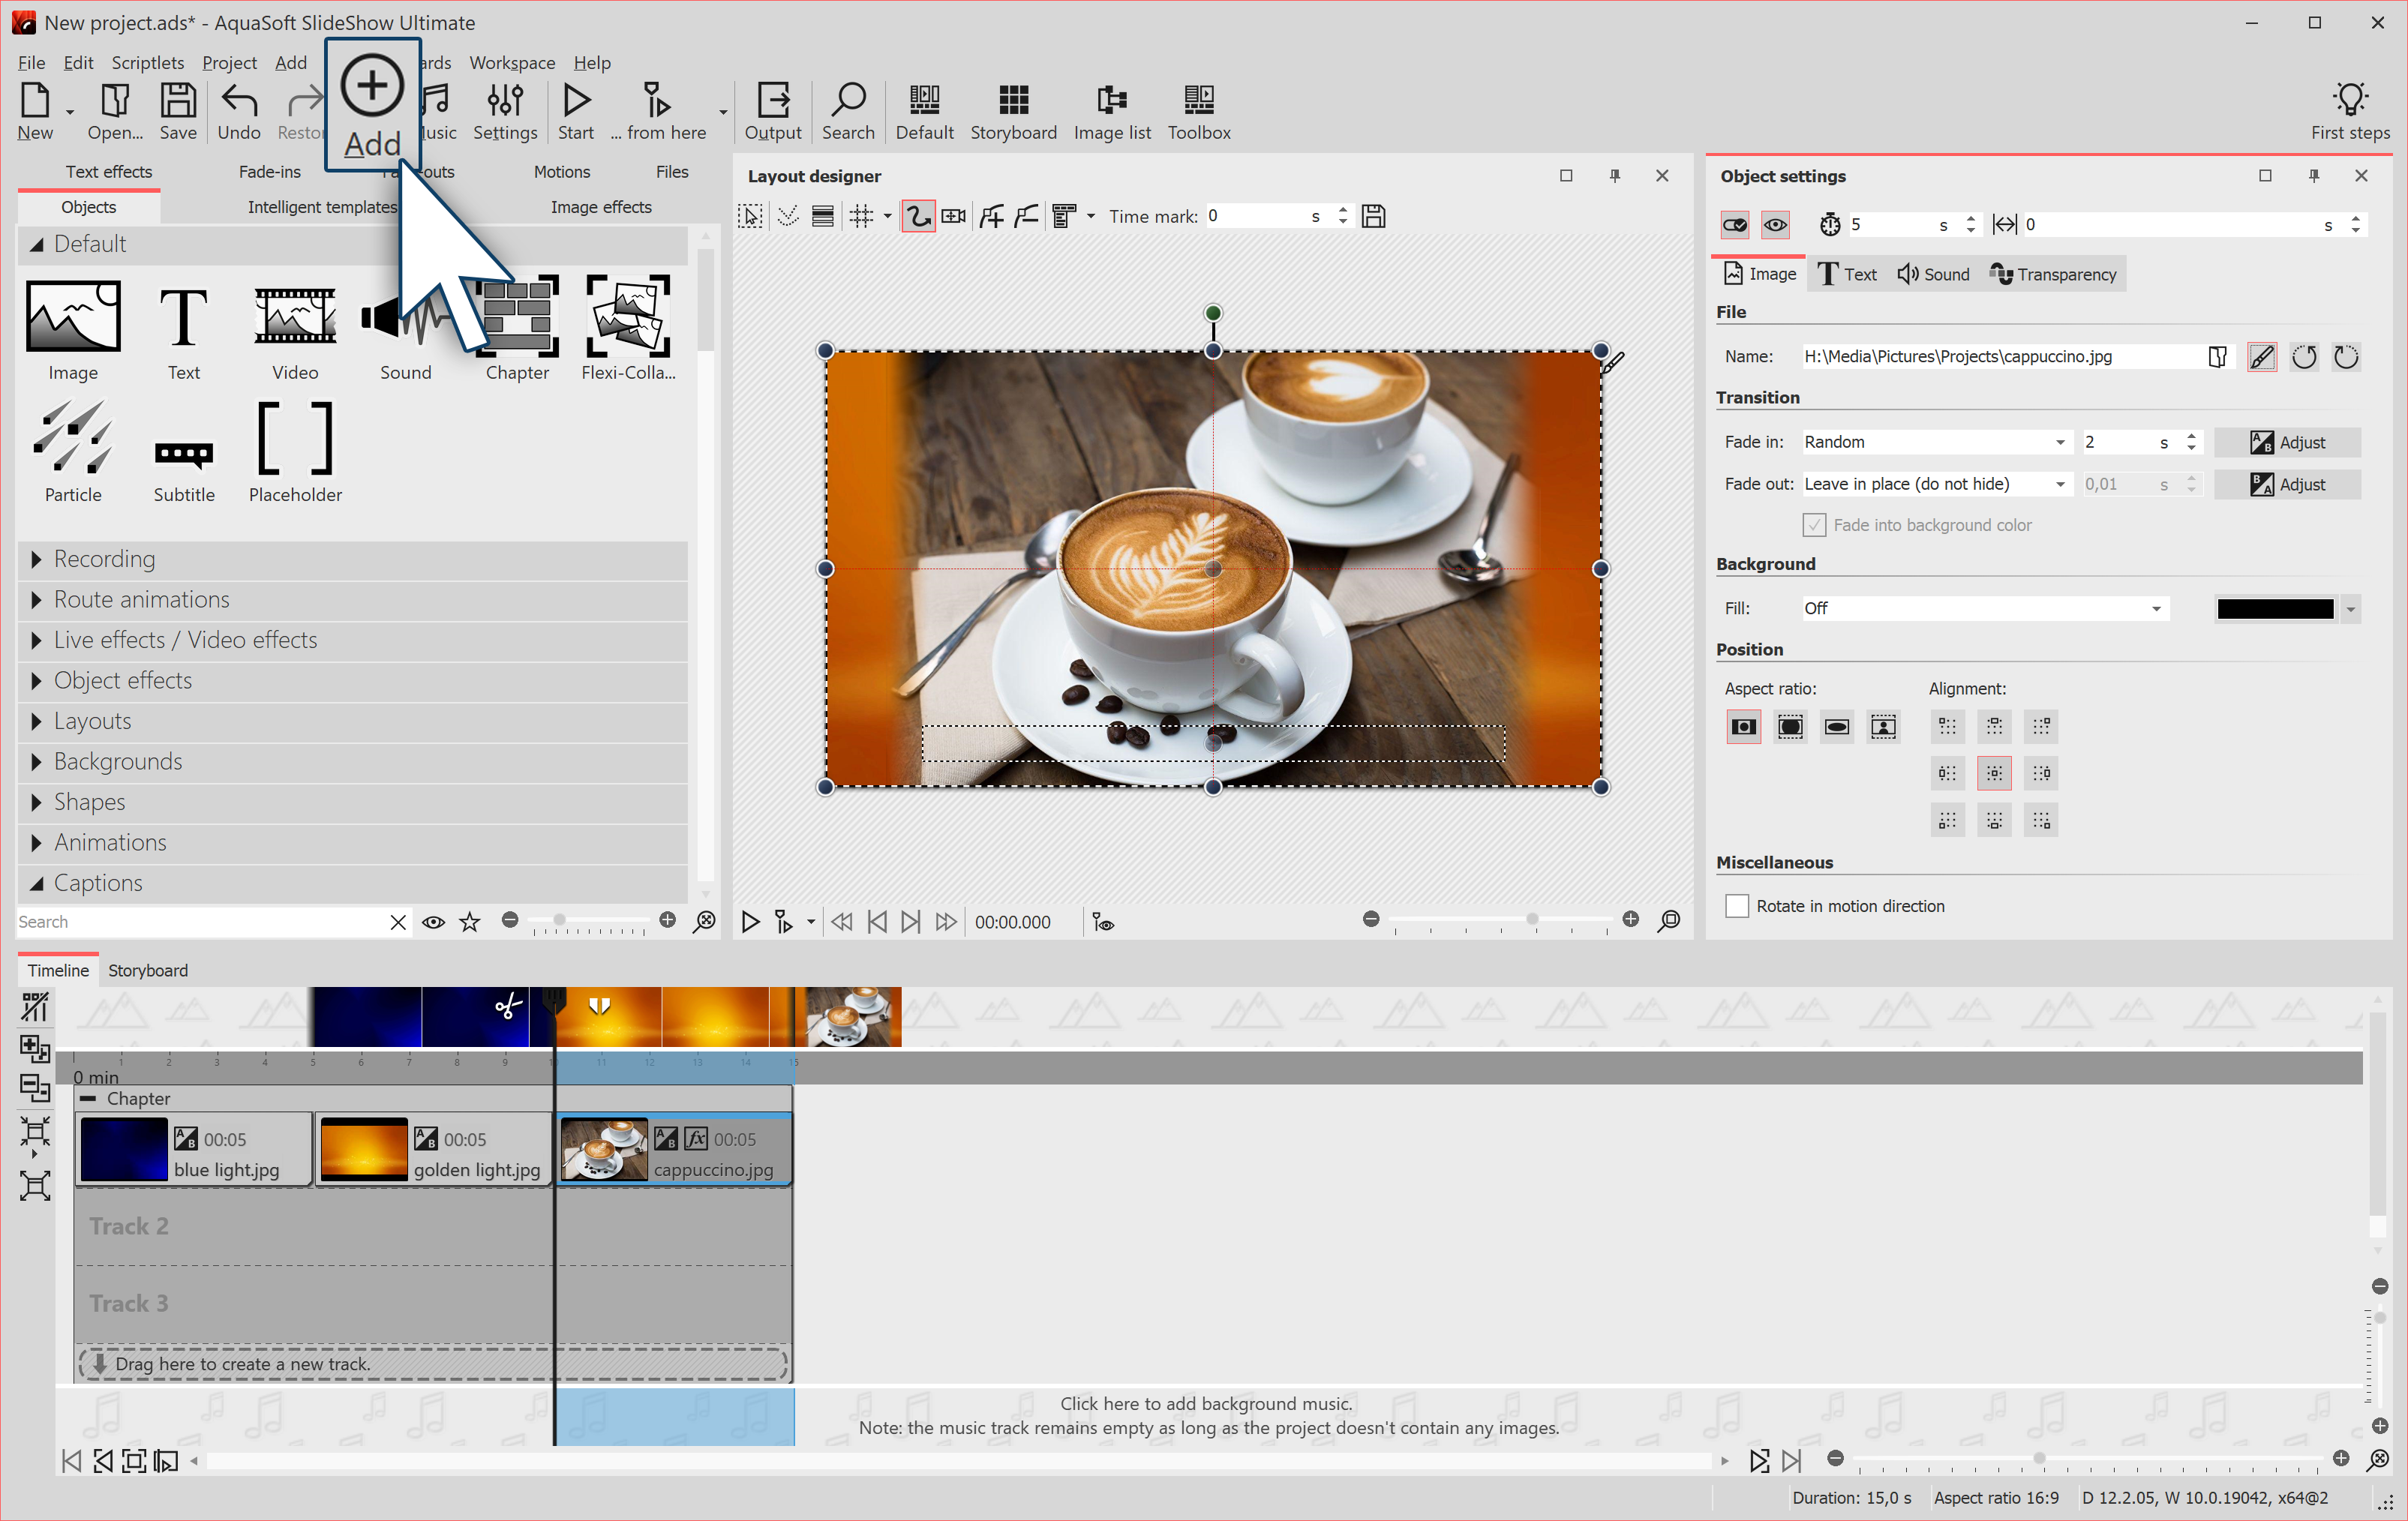Click the Flexi-Collage object icon
2408x1521 pixels.
[628, 316]
